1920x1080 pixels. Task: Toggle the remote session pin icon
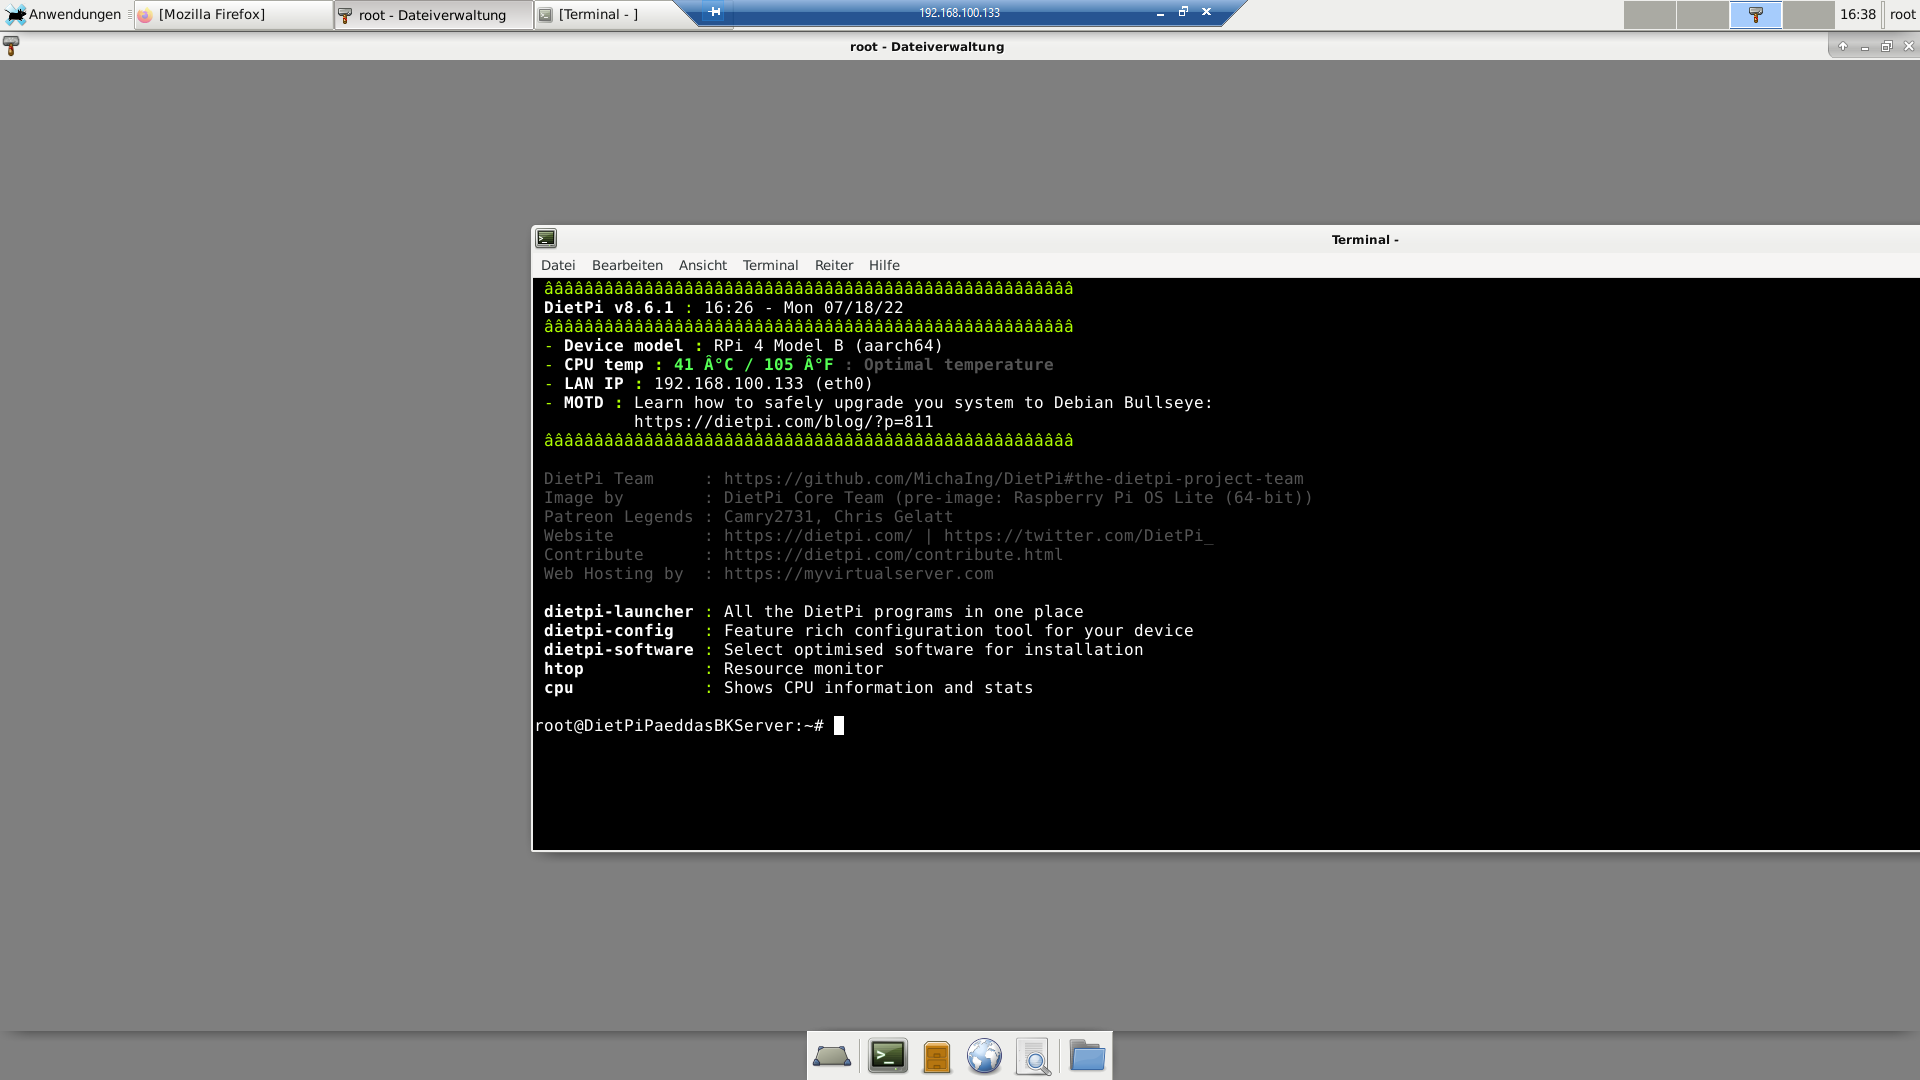(714, 12)
